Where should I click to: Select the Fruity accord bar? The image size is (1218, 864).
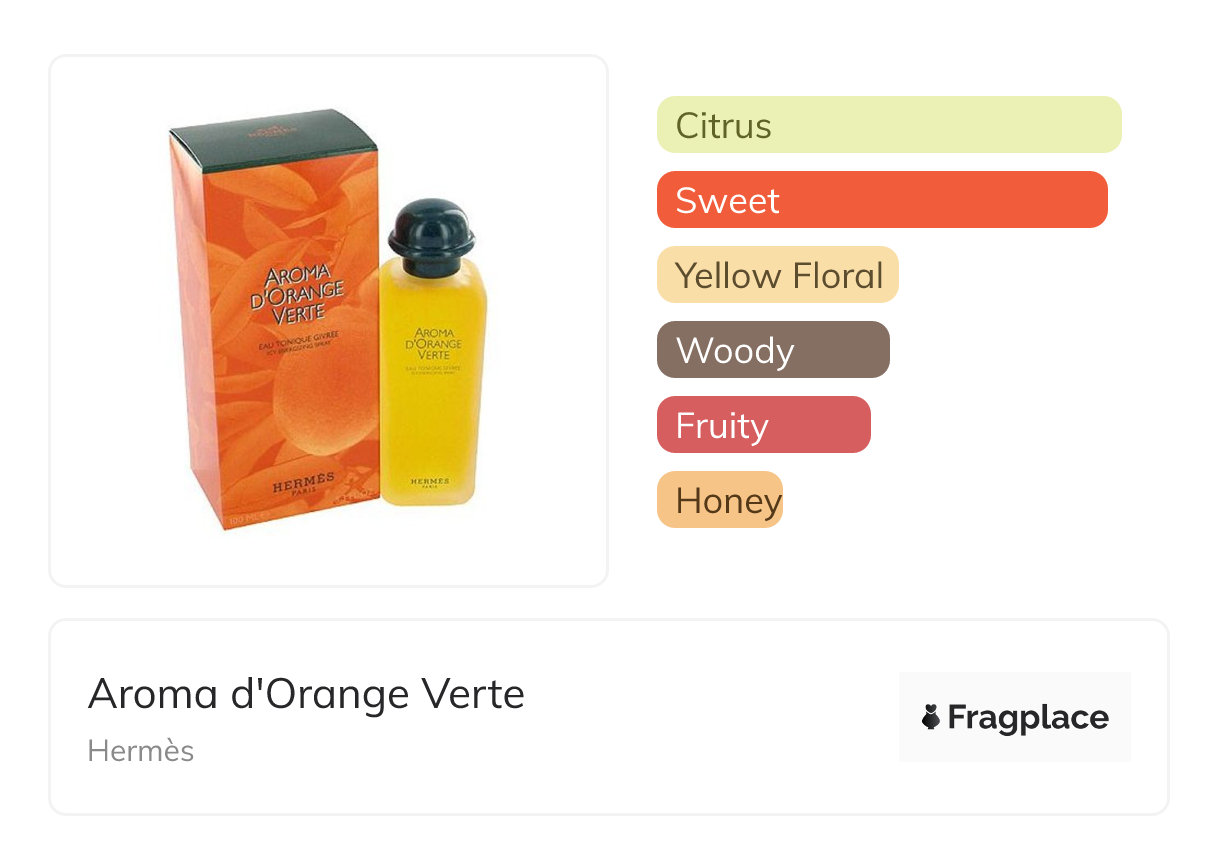click(x=763, y=425)
